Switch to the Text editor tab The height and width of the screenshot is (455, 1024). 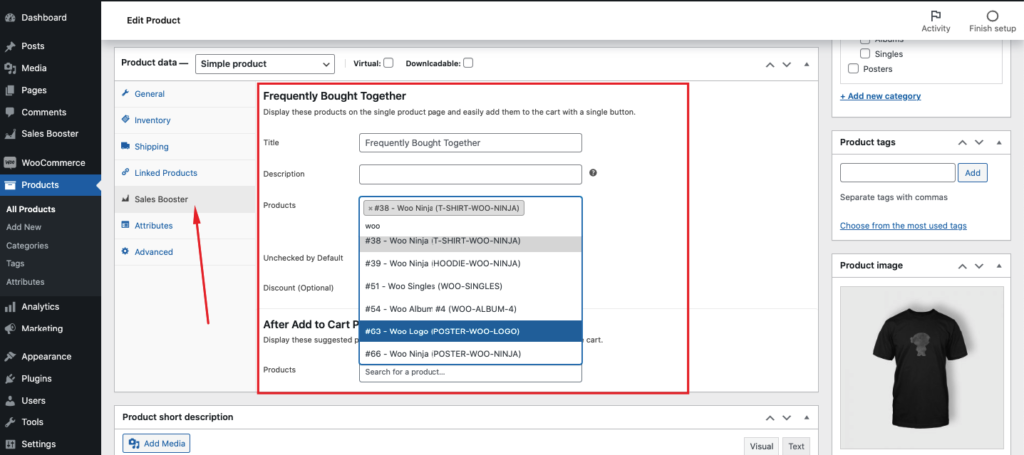click(796, 447)
